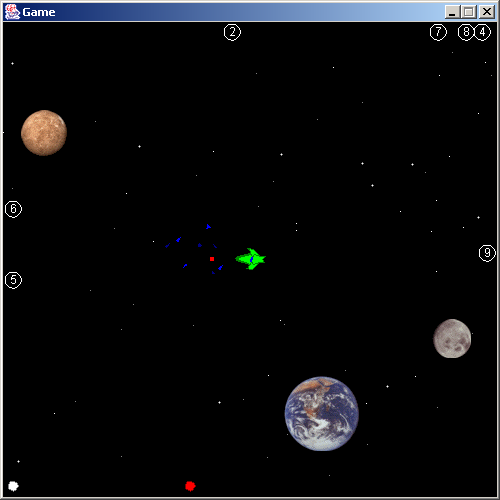Image resolution: width=500 pixels, height=500 pixels.
Task: Click the small red square target
Action: [212, 259]
